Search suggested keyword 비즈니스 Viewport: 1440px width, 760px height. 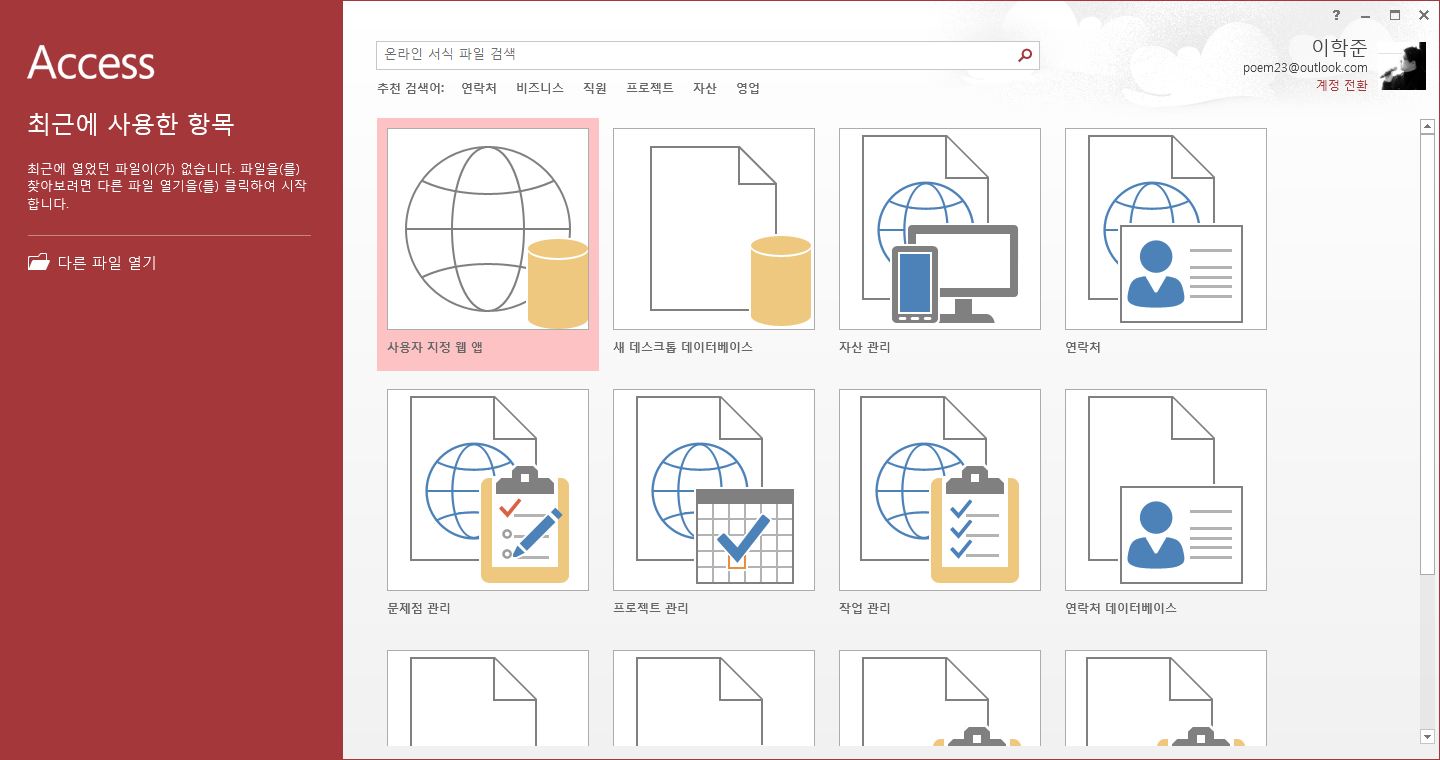coord(540,88)
